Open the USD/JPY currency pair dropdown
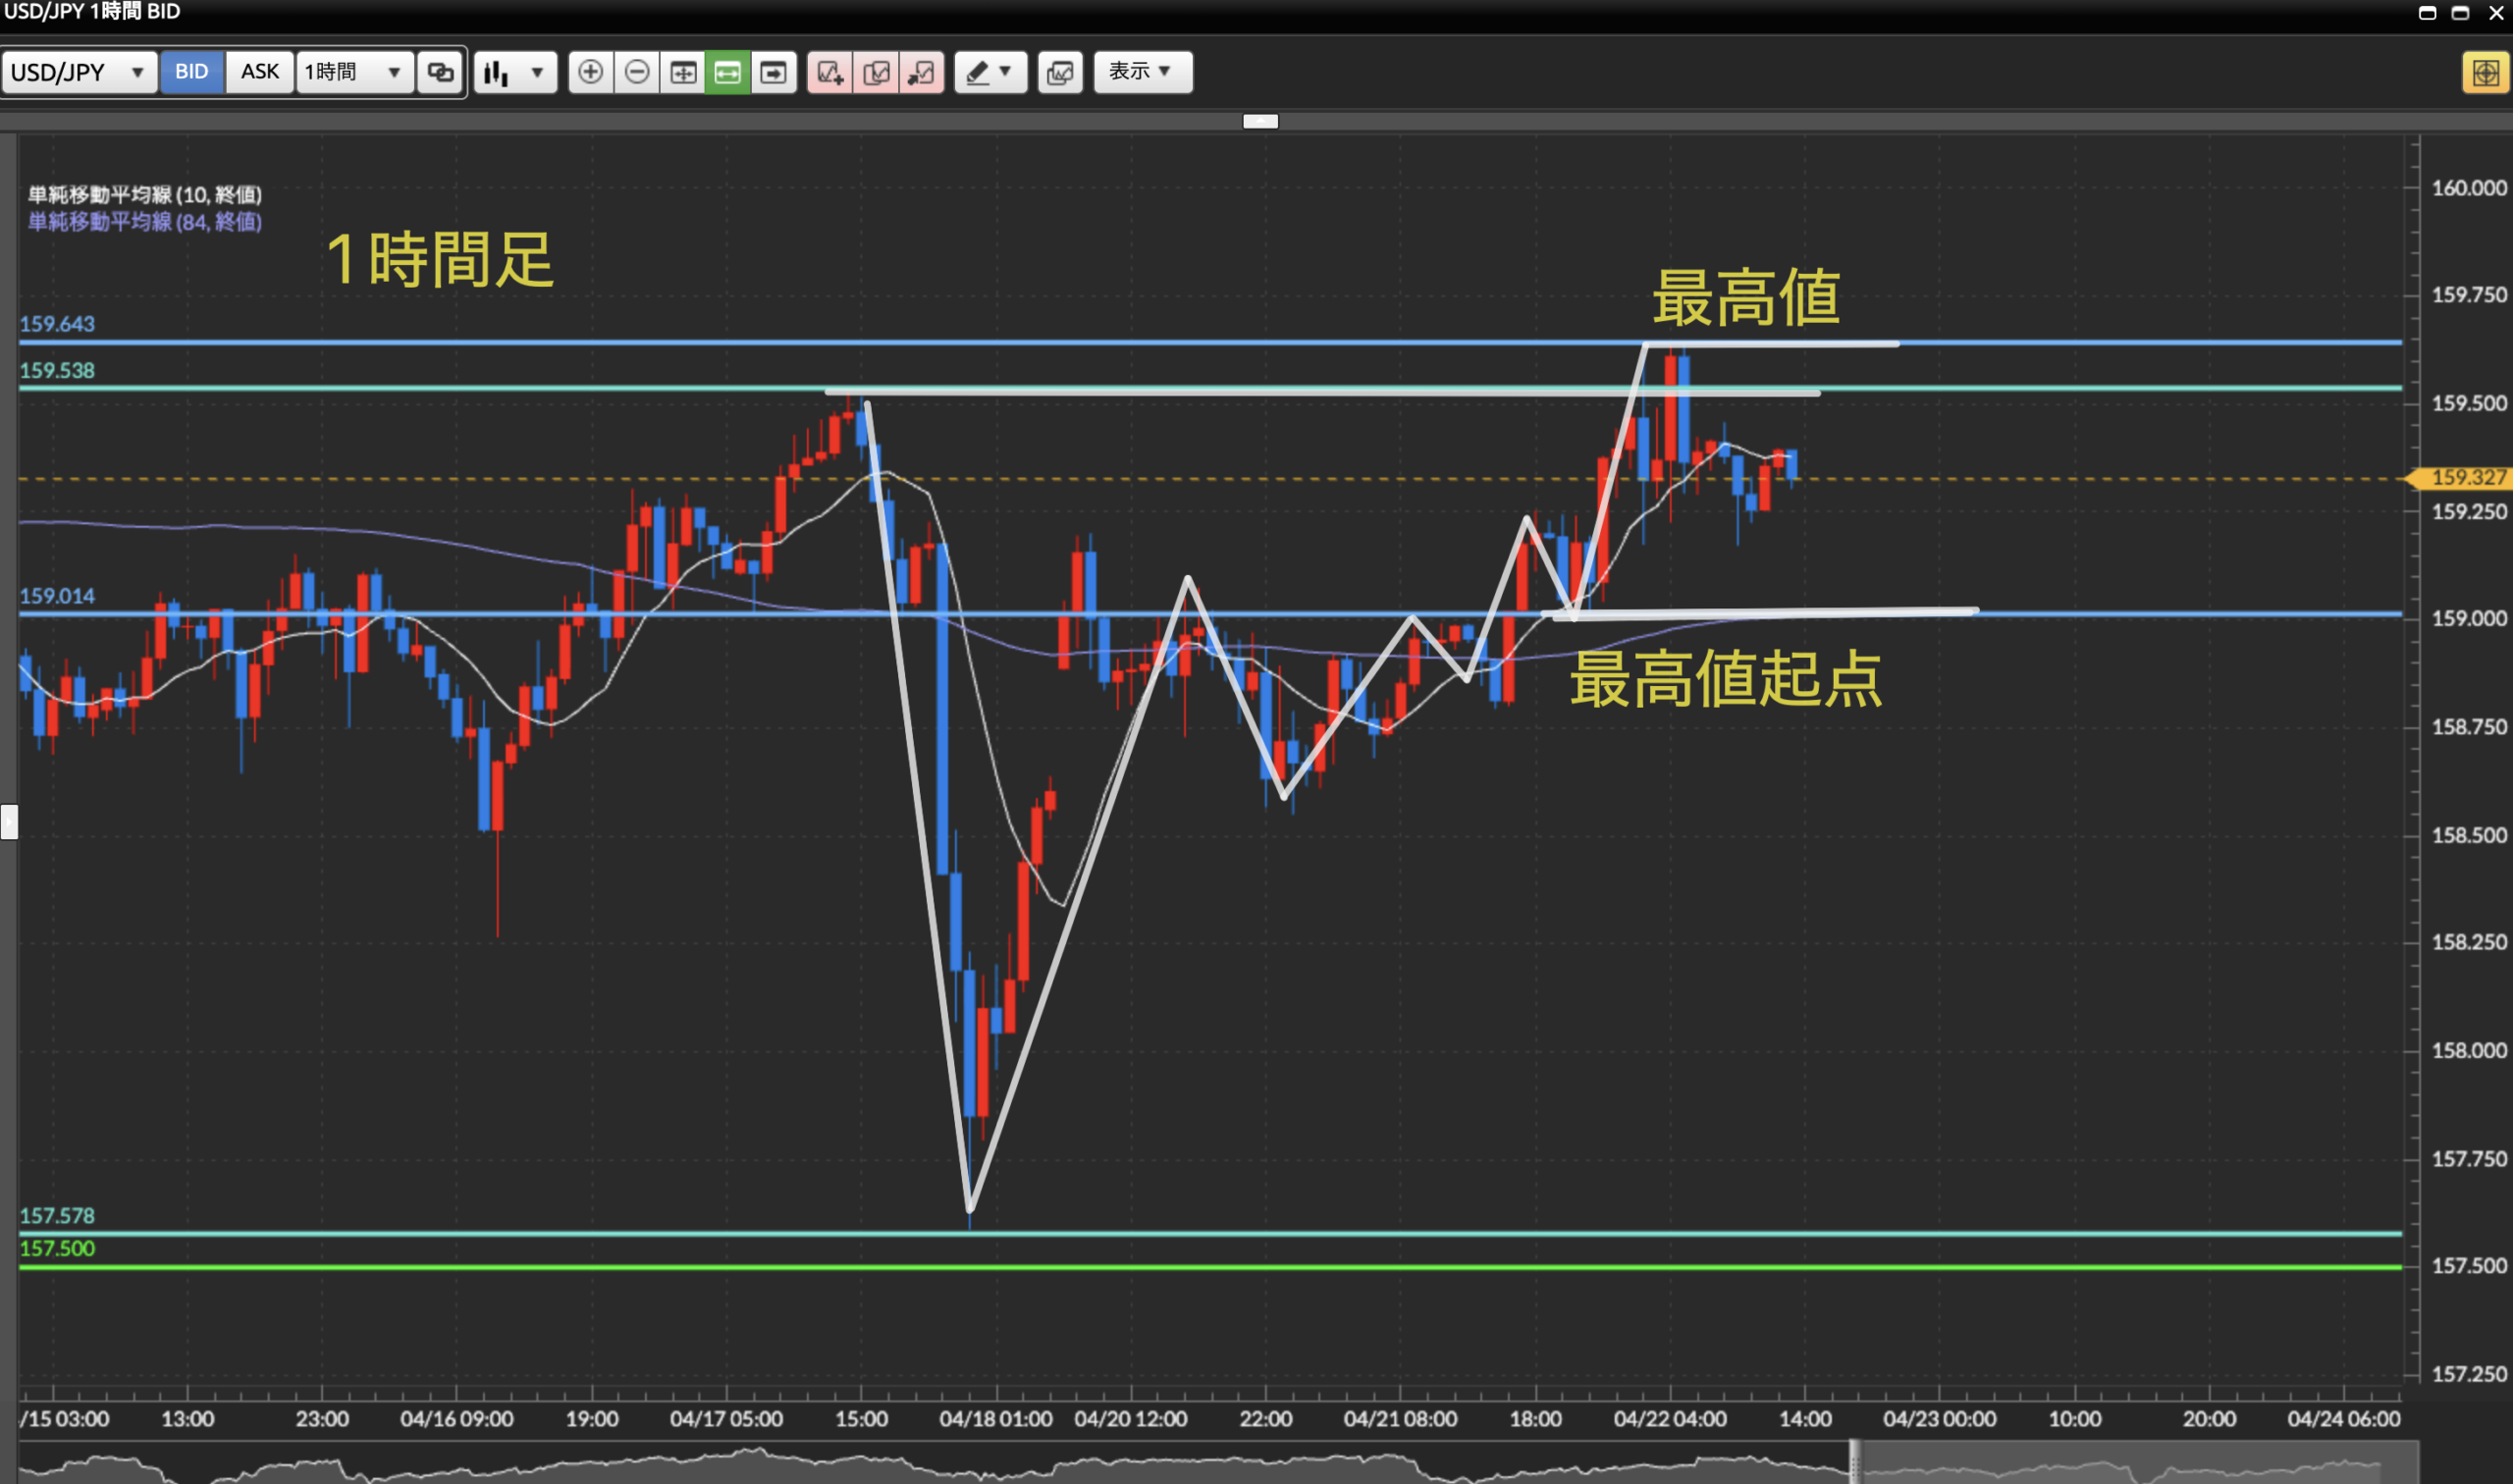 pos(78,72)
